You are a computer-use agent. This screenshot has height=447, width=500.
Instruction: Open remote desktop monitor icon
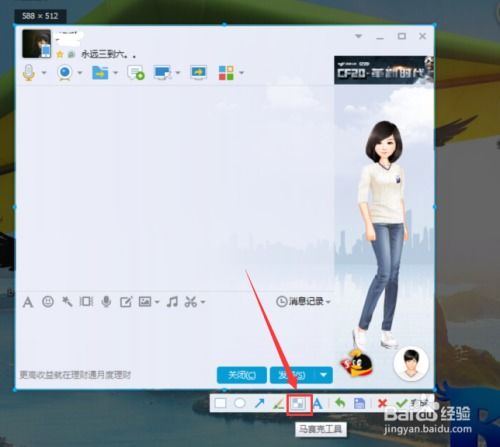coord(162,72)
